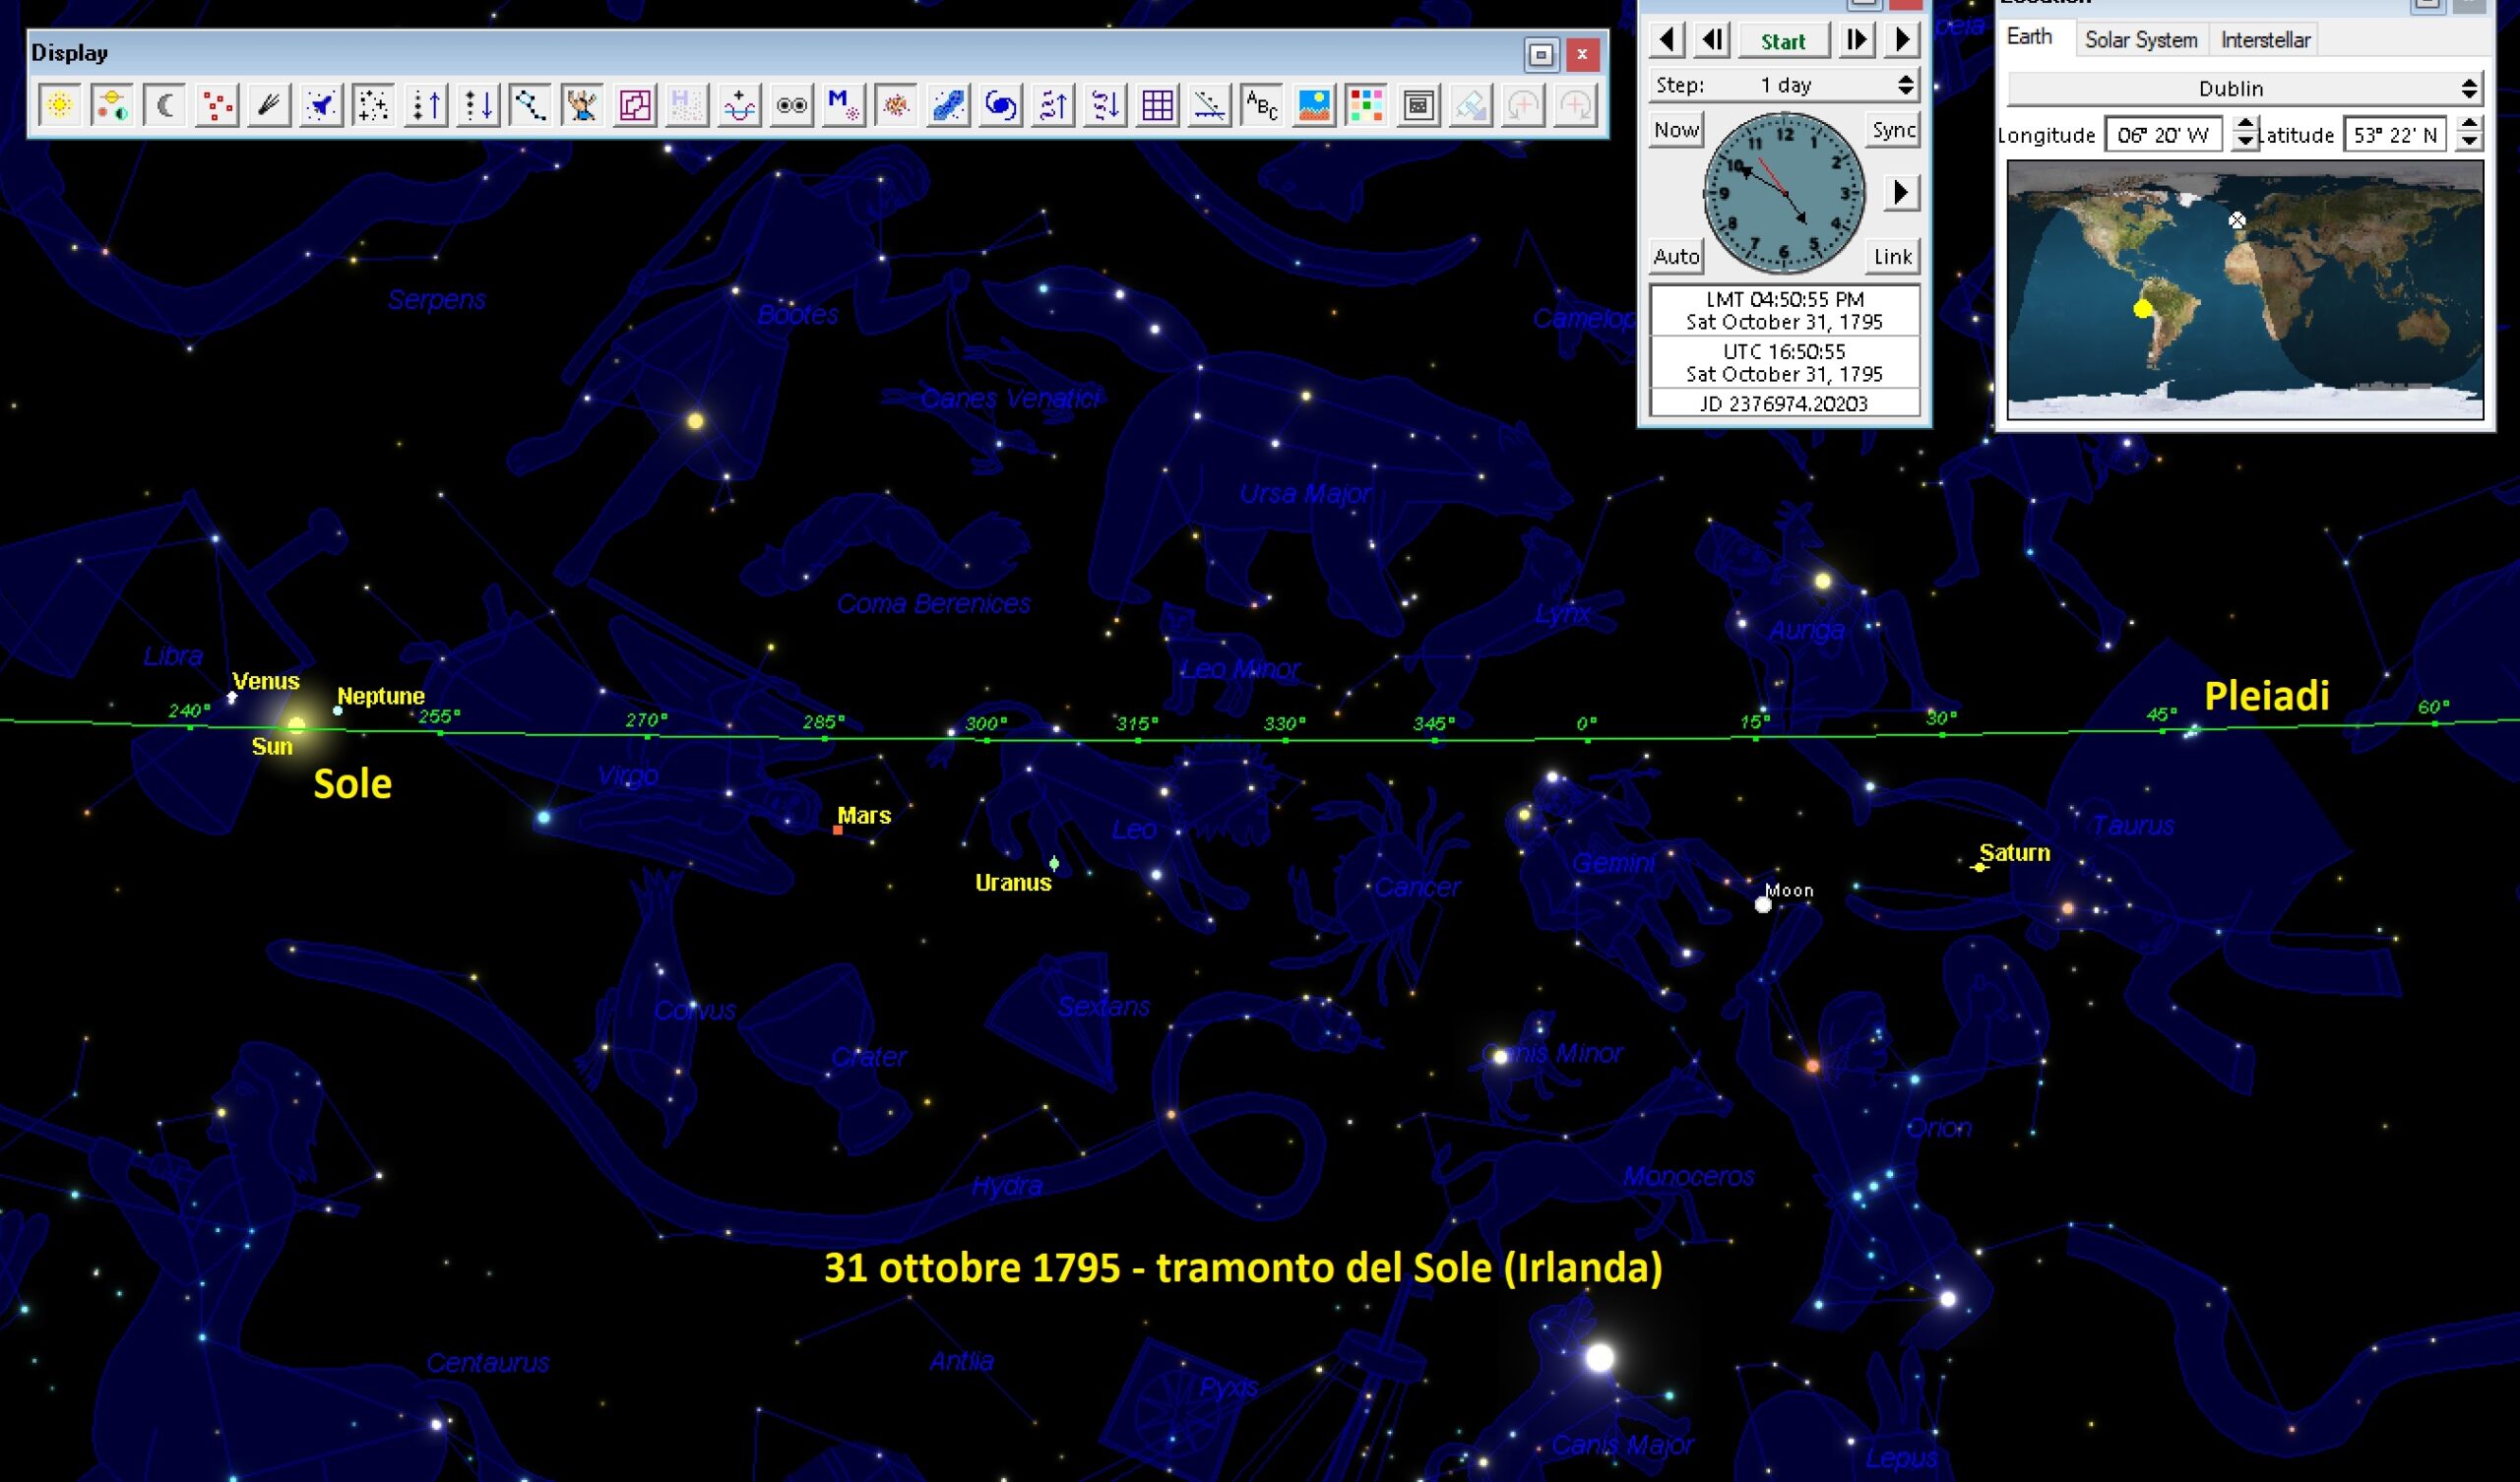This screenshot has width=2520, height=1482.
Task: Click the colored squares palette icon
Action: [1365, 105]
